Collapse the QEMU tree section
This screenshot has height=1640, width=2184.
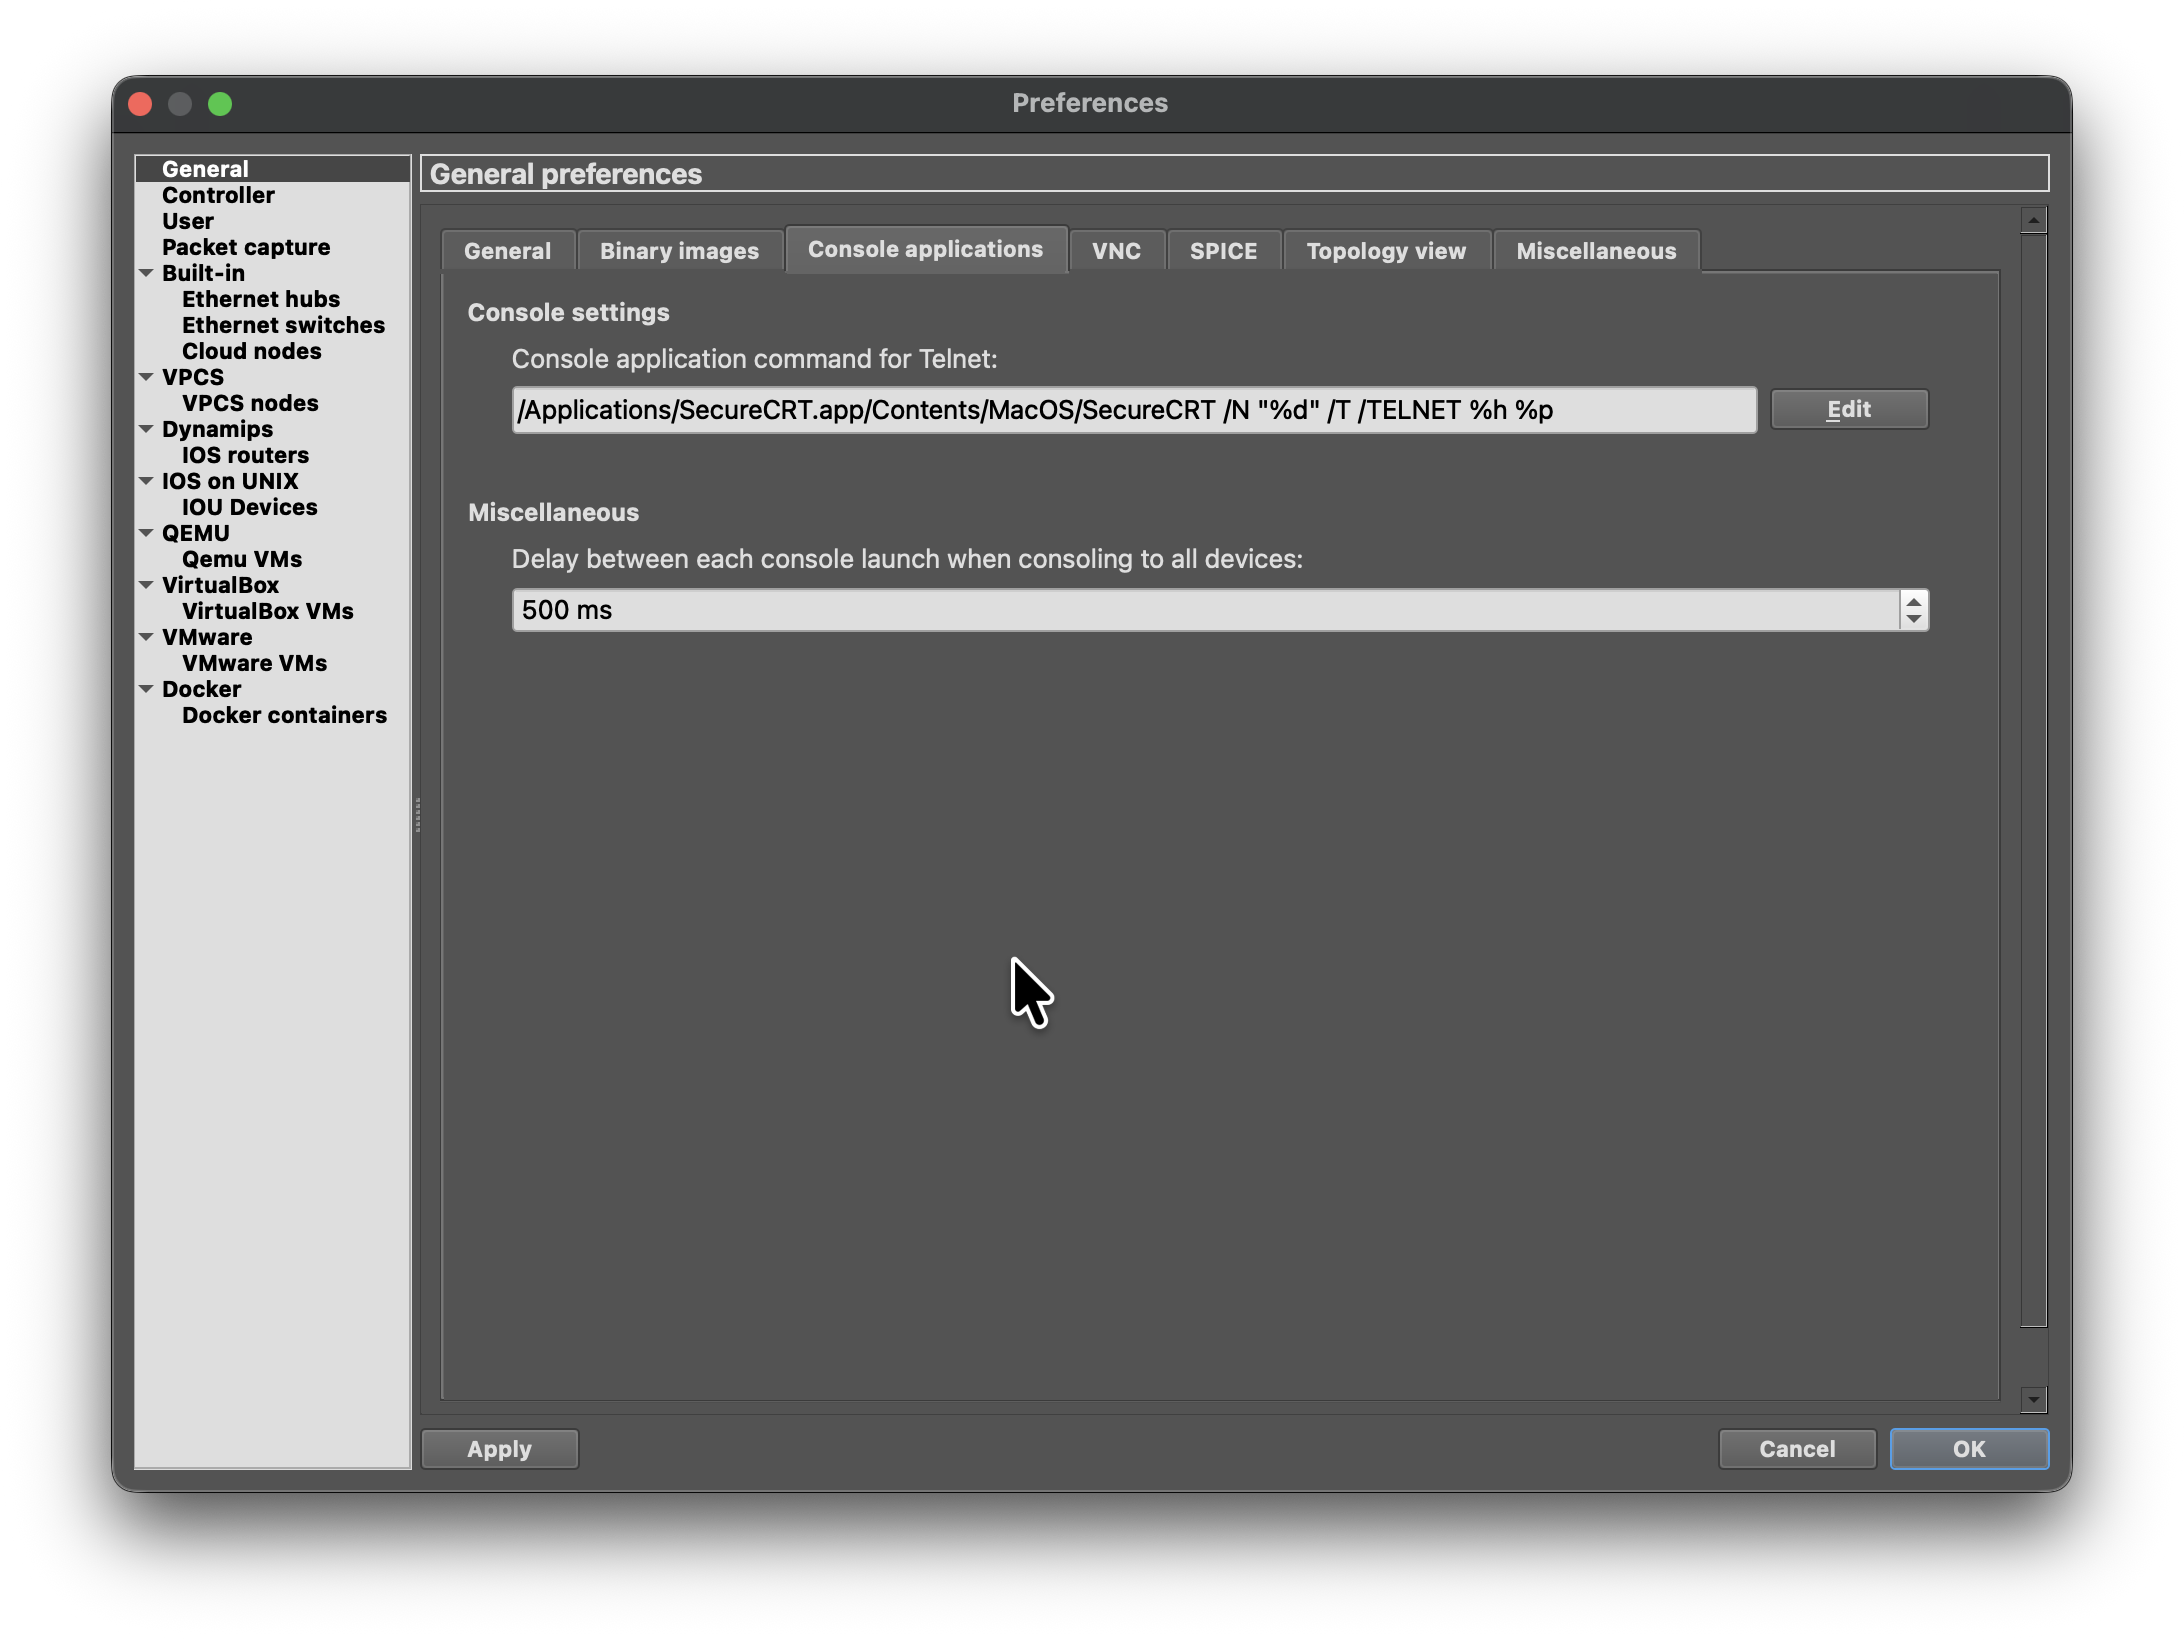tap(146, 533)
